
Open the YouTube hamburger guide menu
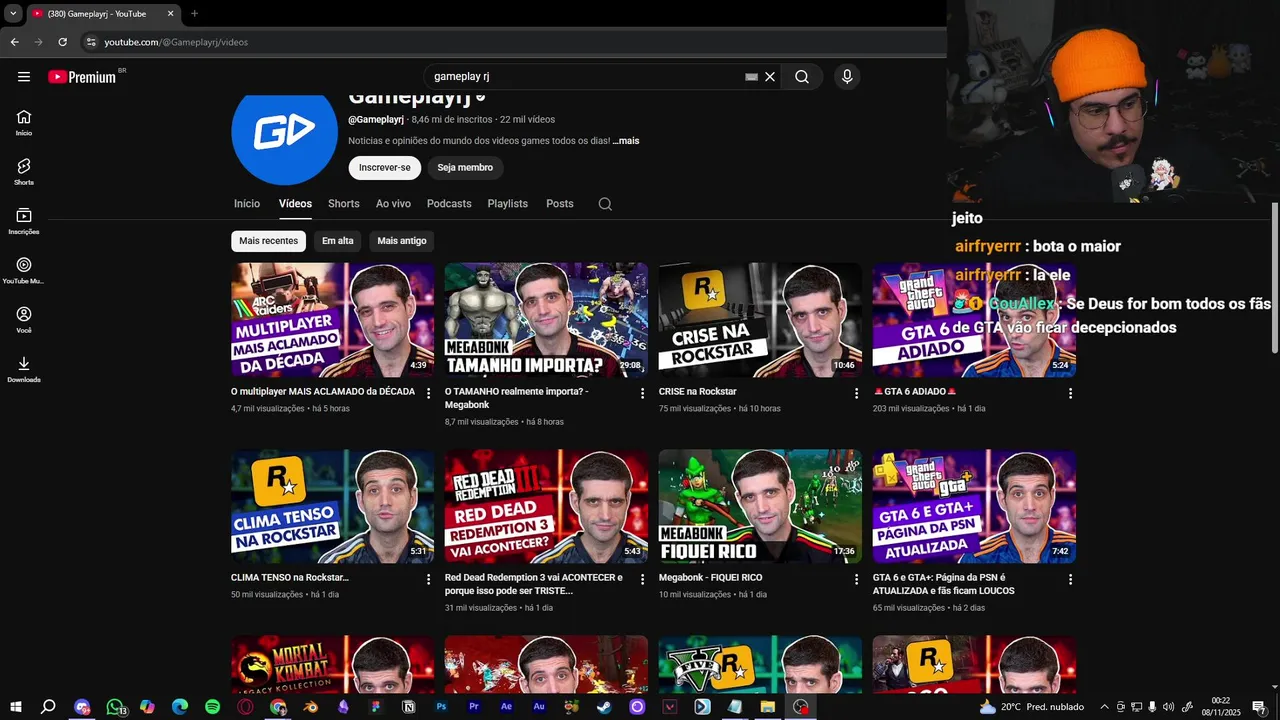24,77
